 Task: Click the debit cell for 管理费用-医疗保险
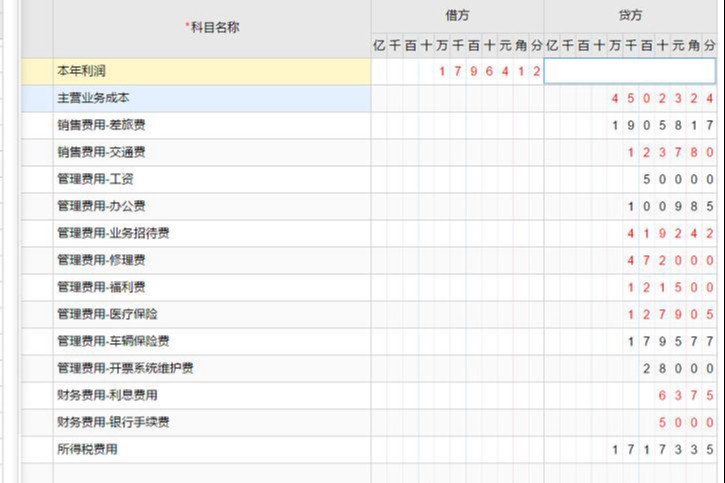pyautogui.click(x=458, y=314)
